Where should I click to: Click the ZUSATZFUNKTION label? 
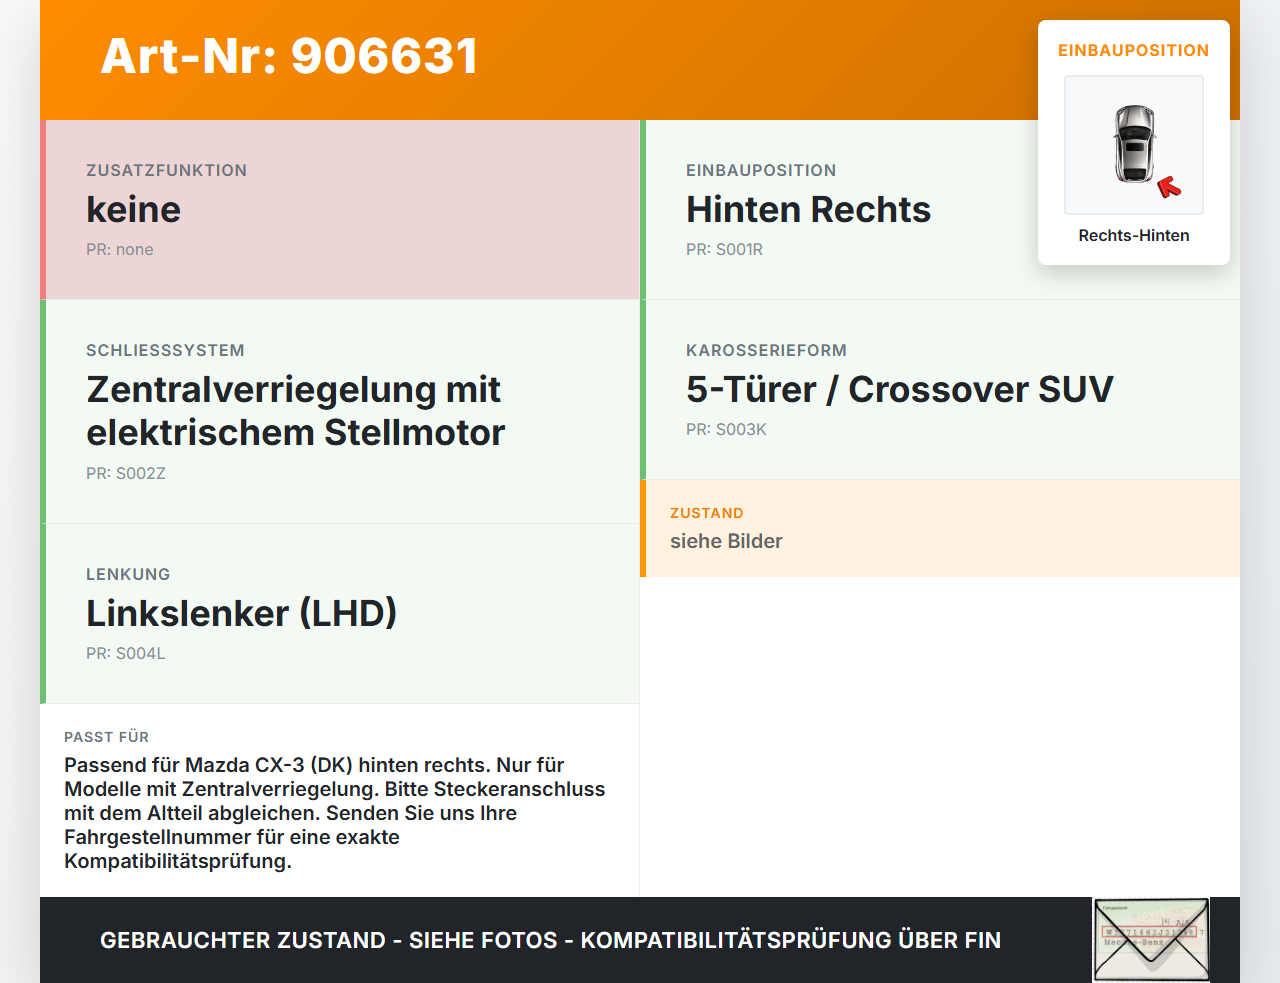click(166, 170)
